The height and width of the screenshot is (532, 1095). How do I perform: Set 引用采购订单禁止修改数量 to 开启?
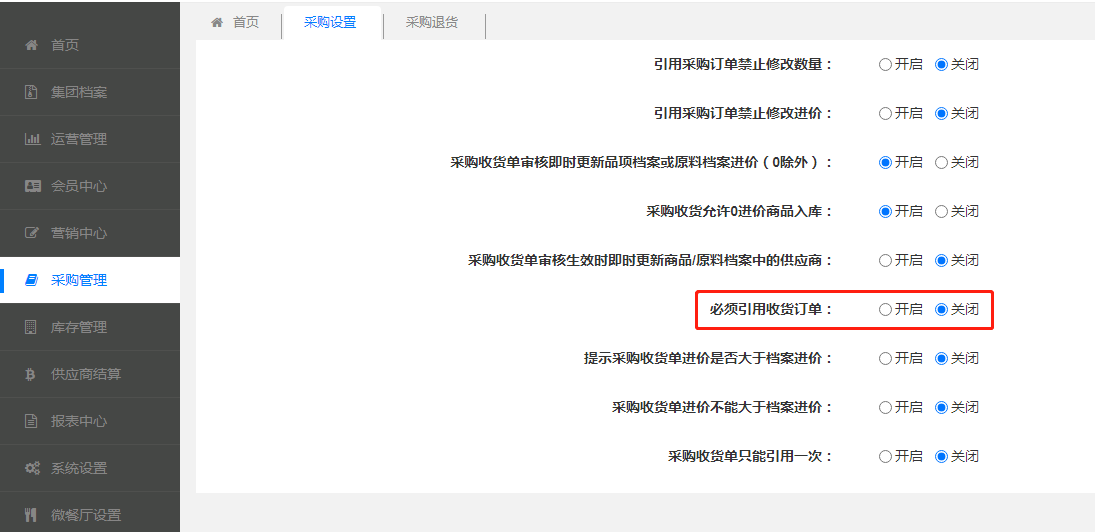click(x=885, y=64)
